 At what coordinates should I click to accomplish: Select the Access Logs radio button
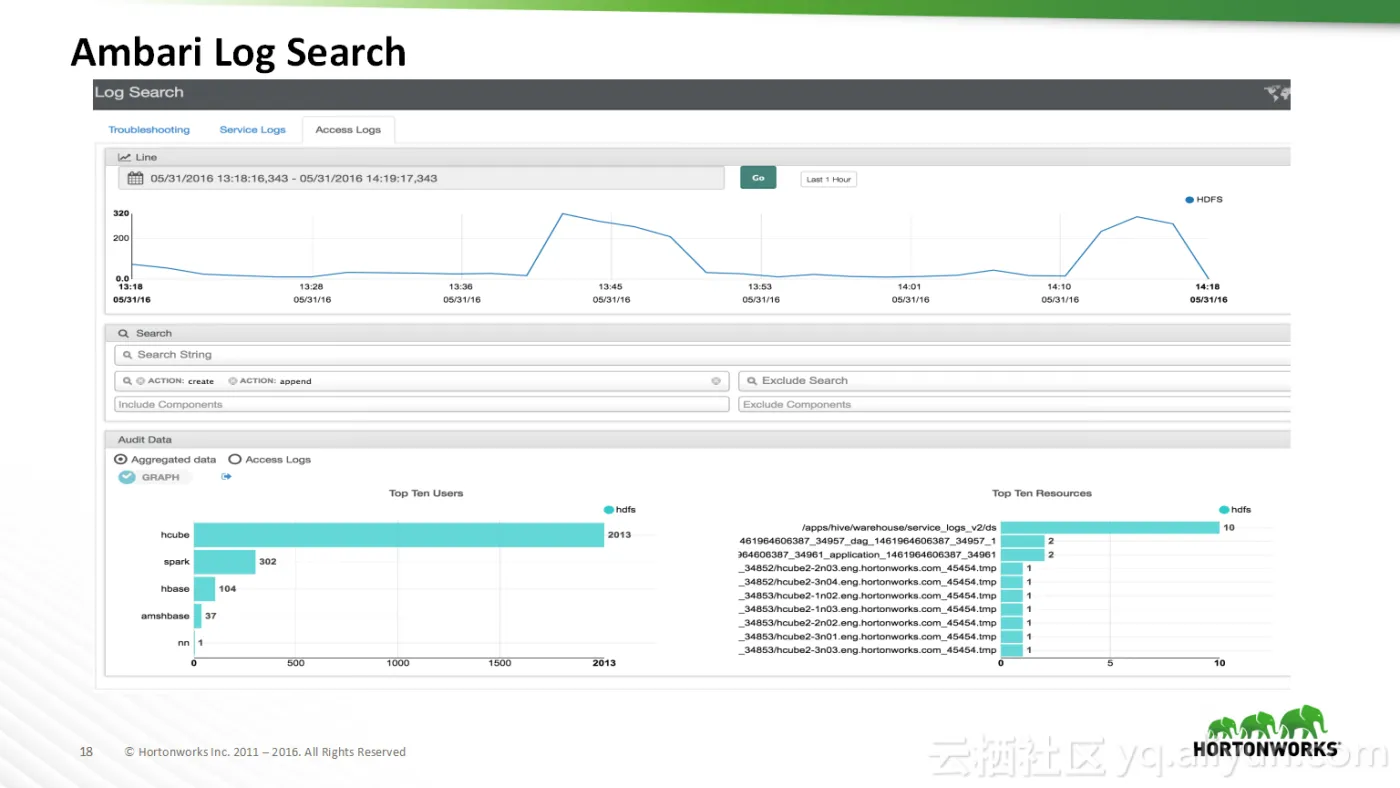pyautogui.click(x=235, y=459)
